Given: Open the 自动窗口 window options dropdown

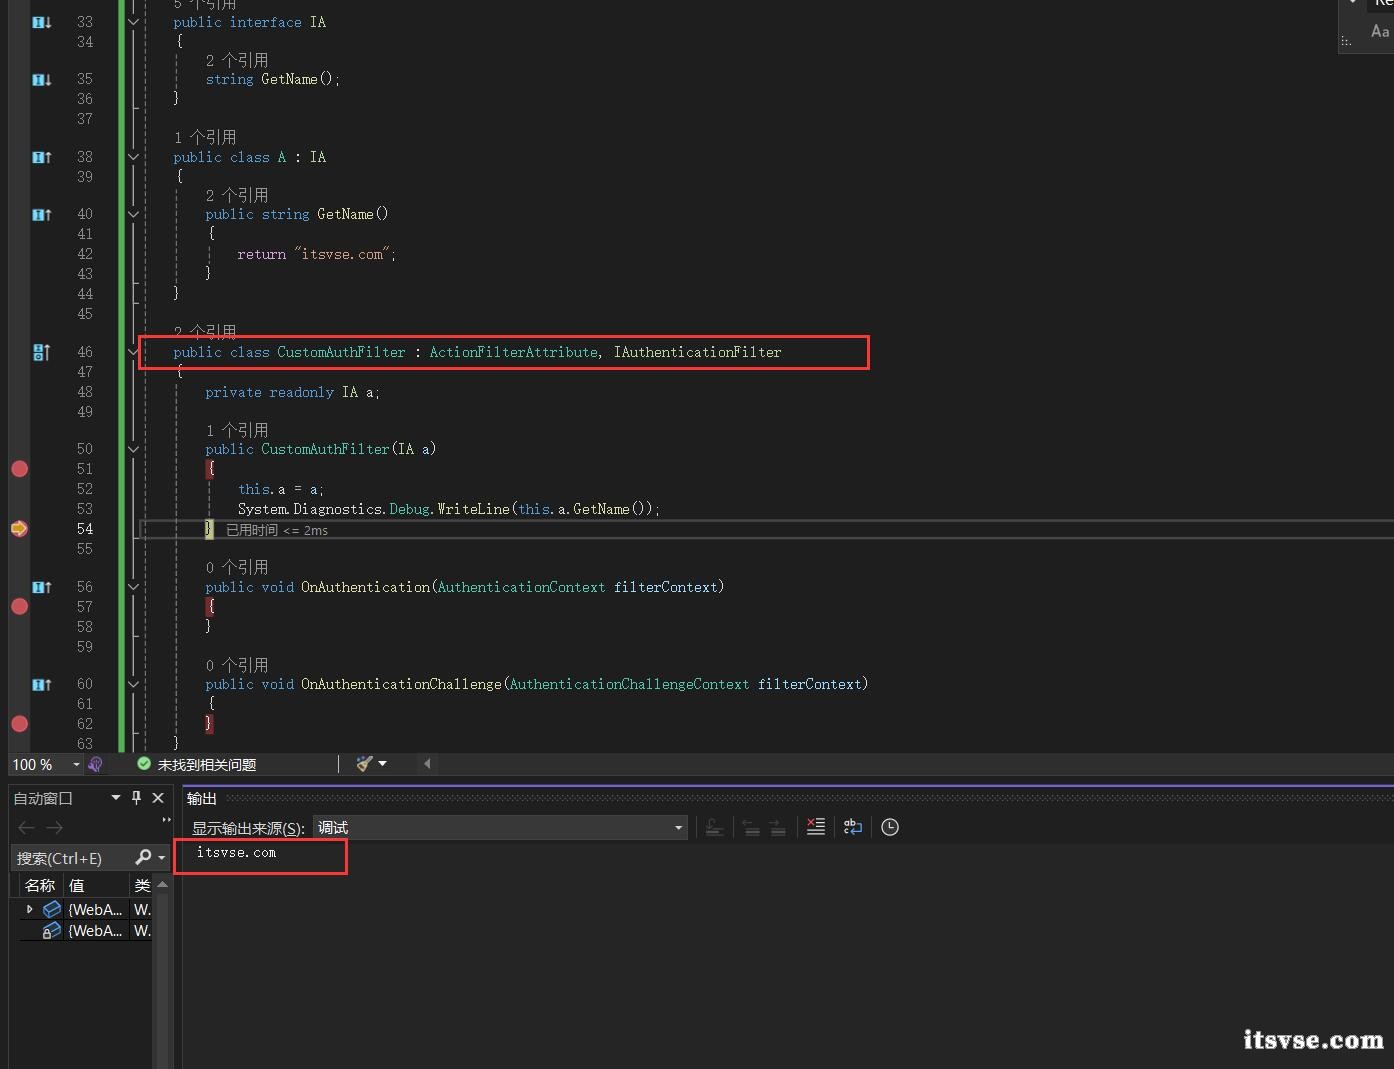Looking at the screenshot, I should [116, 798].
